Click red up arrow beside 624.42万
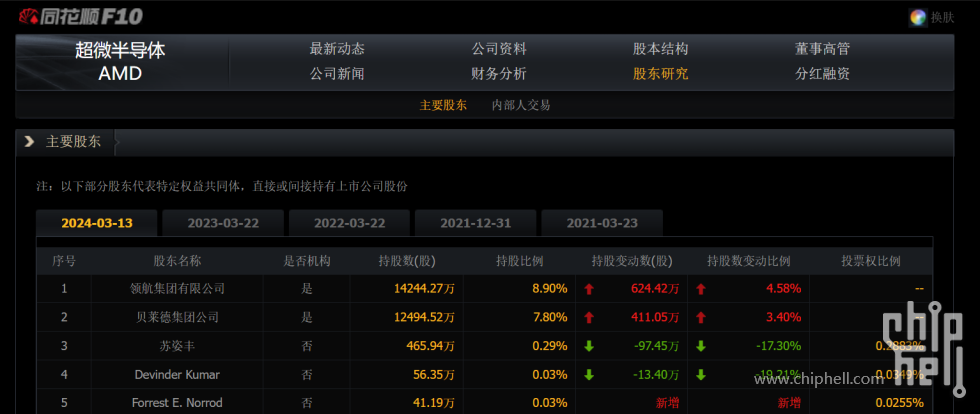Image resolution: width=980 pixels, height=414 pixels. (588, 289)
